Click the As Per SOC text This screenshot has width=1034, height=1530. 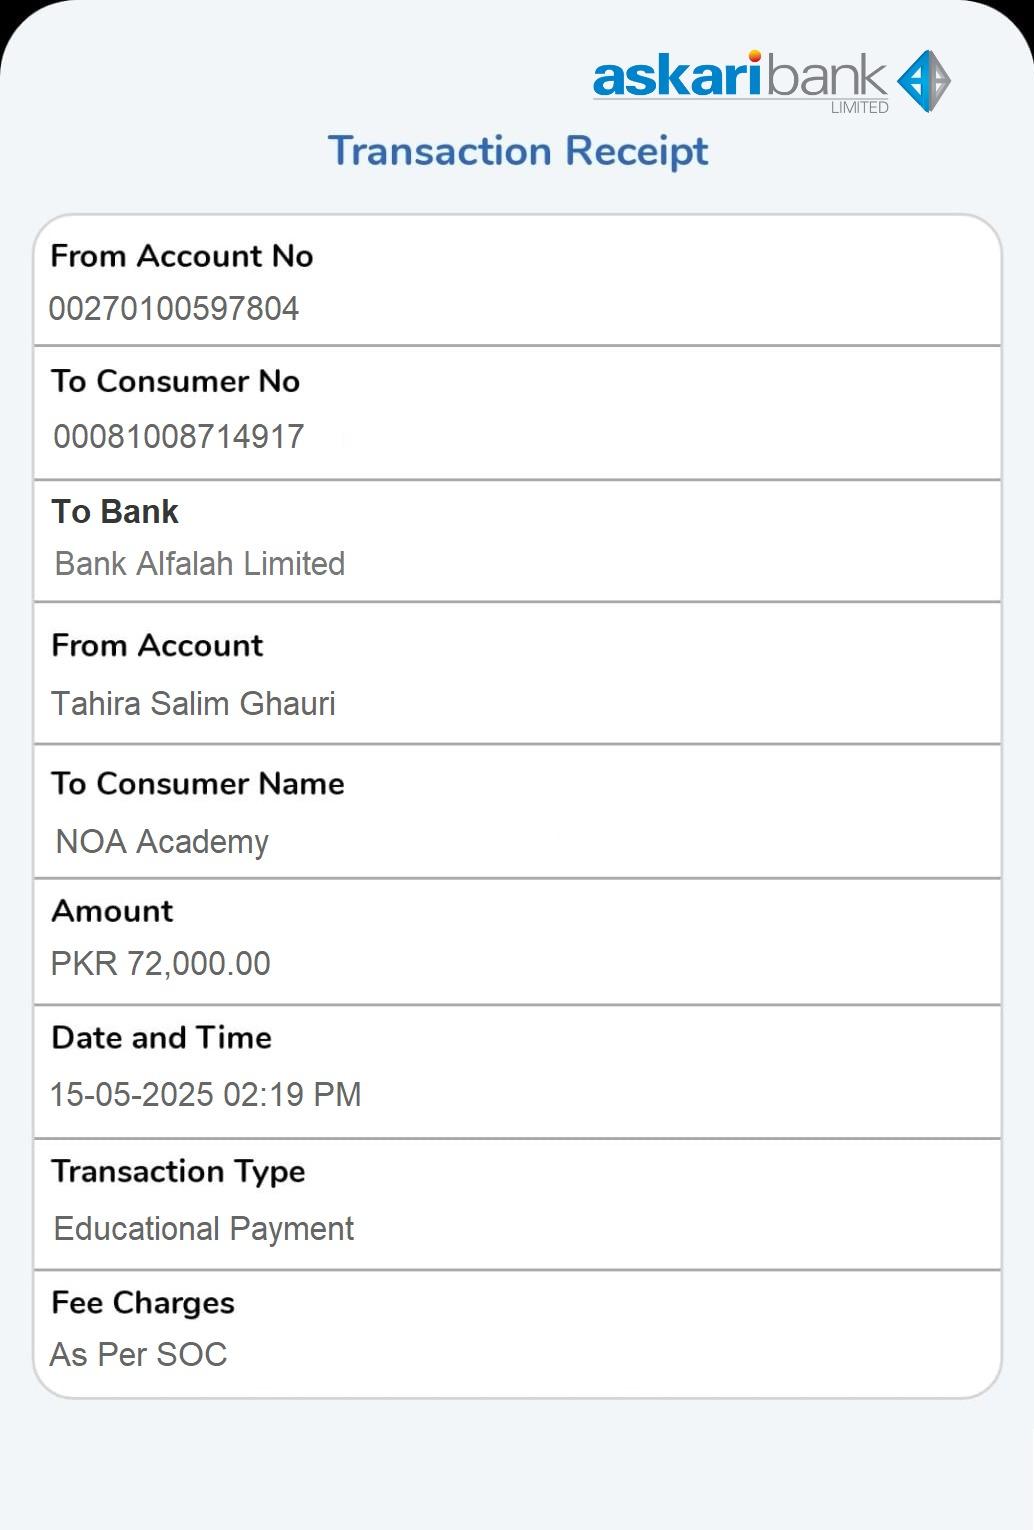tap(139, 1355)
